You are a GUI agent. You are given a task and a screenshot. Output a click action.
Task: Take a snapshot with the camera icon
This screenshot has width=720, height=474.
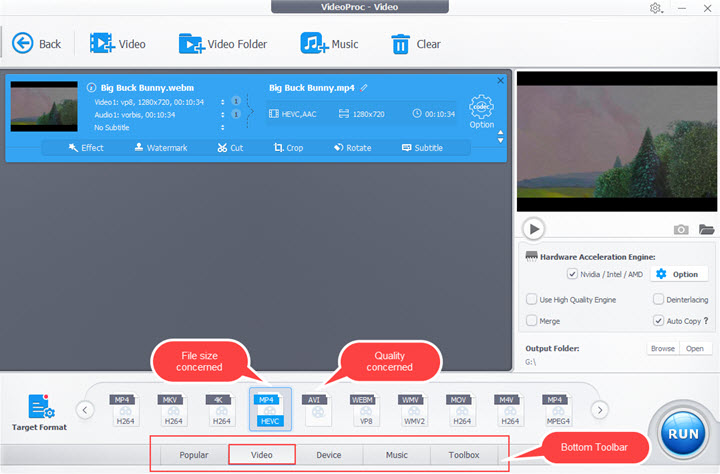tap(681, 229)
